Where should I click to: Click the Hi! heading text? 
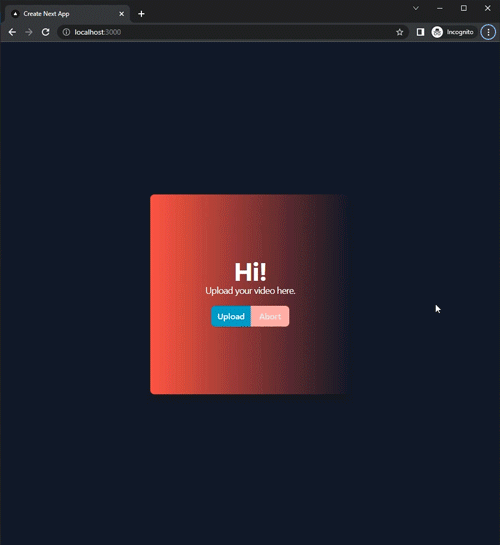(251, 272)
